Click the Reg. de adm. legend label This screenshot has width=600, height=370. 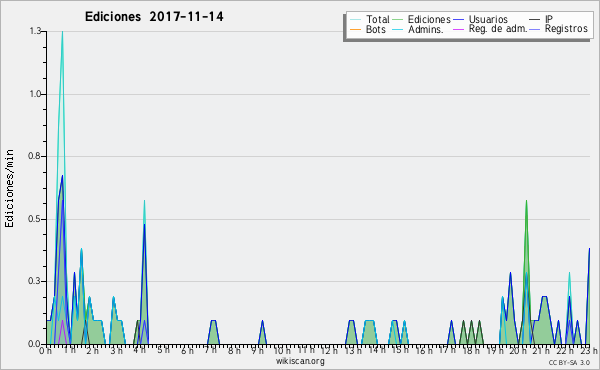pos(498,29)
